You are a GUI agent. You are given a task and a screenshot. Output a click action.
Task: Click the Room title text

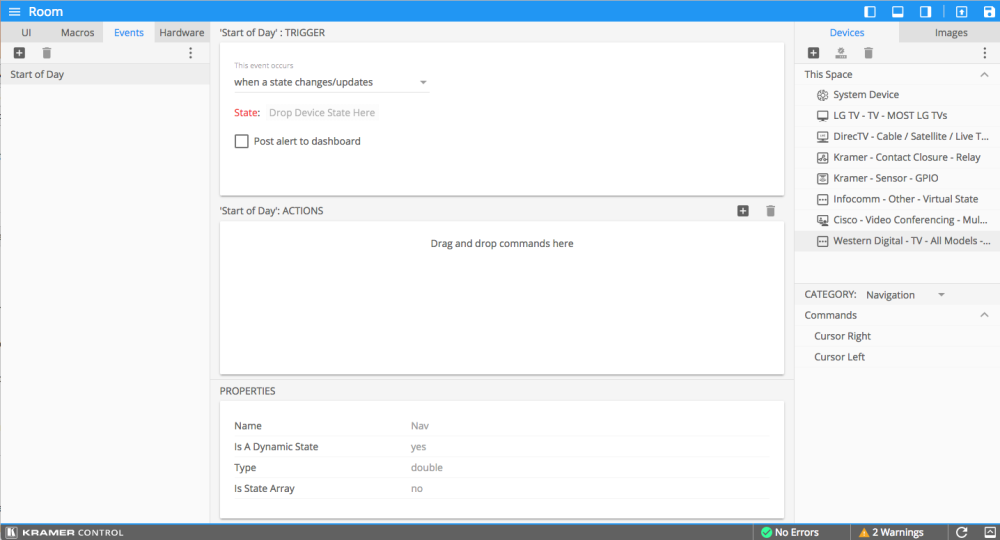pyautogui.click(x=46, y=11)
